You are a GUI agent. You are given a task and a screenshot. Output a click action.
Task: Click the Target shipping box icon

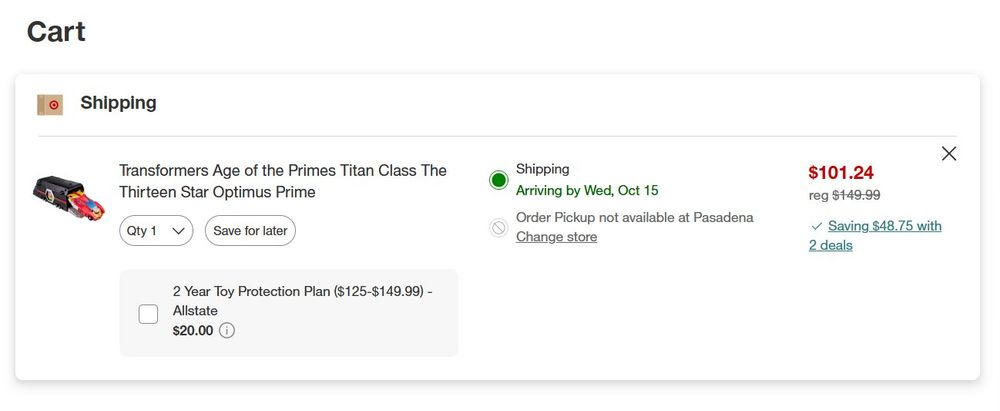tap(50, 104)
